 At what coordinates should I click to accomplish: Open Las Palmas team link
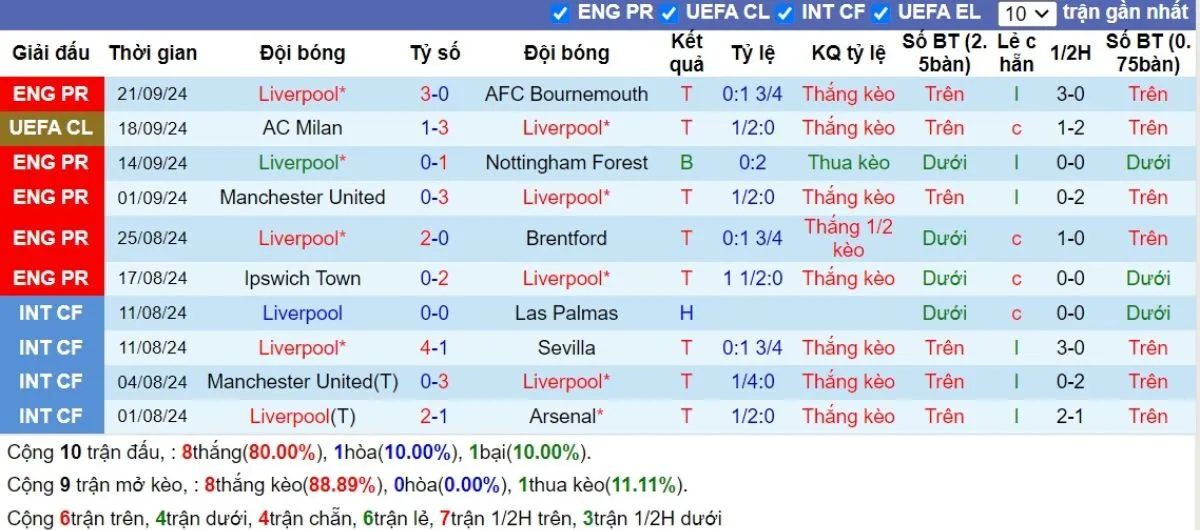point(566,313)
